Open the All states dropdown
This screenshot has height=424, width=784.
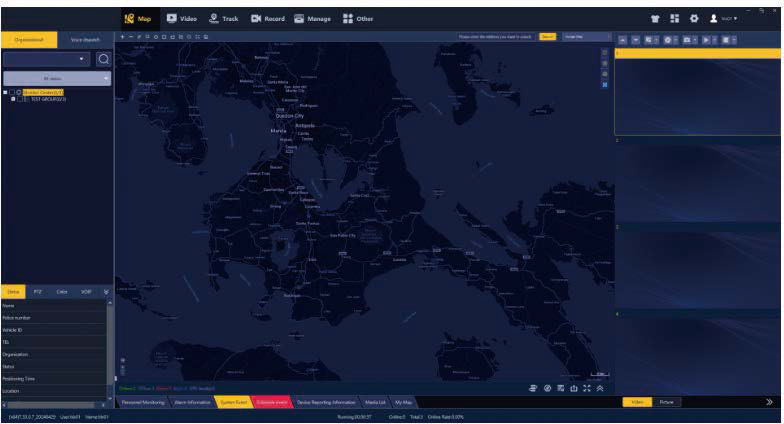(57, 77)
